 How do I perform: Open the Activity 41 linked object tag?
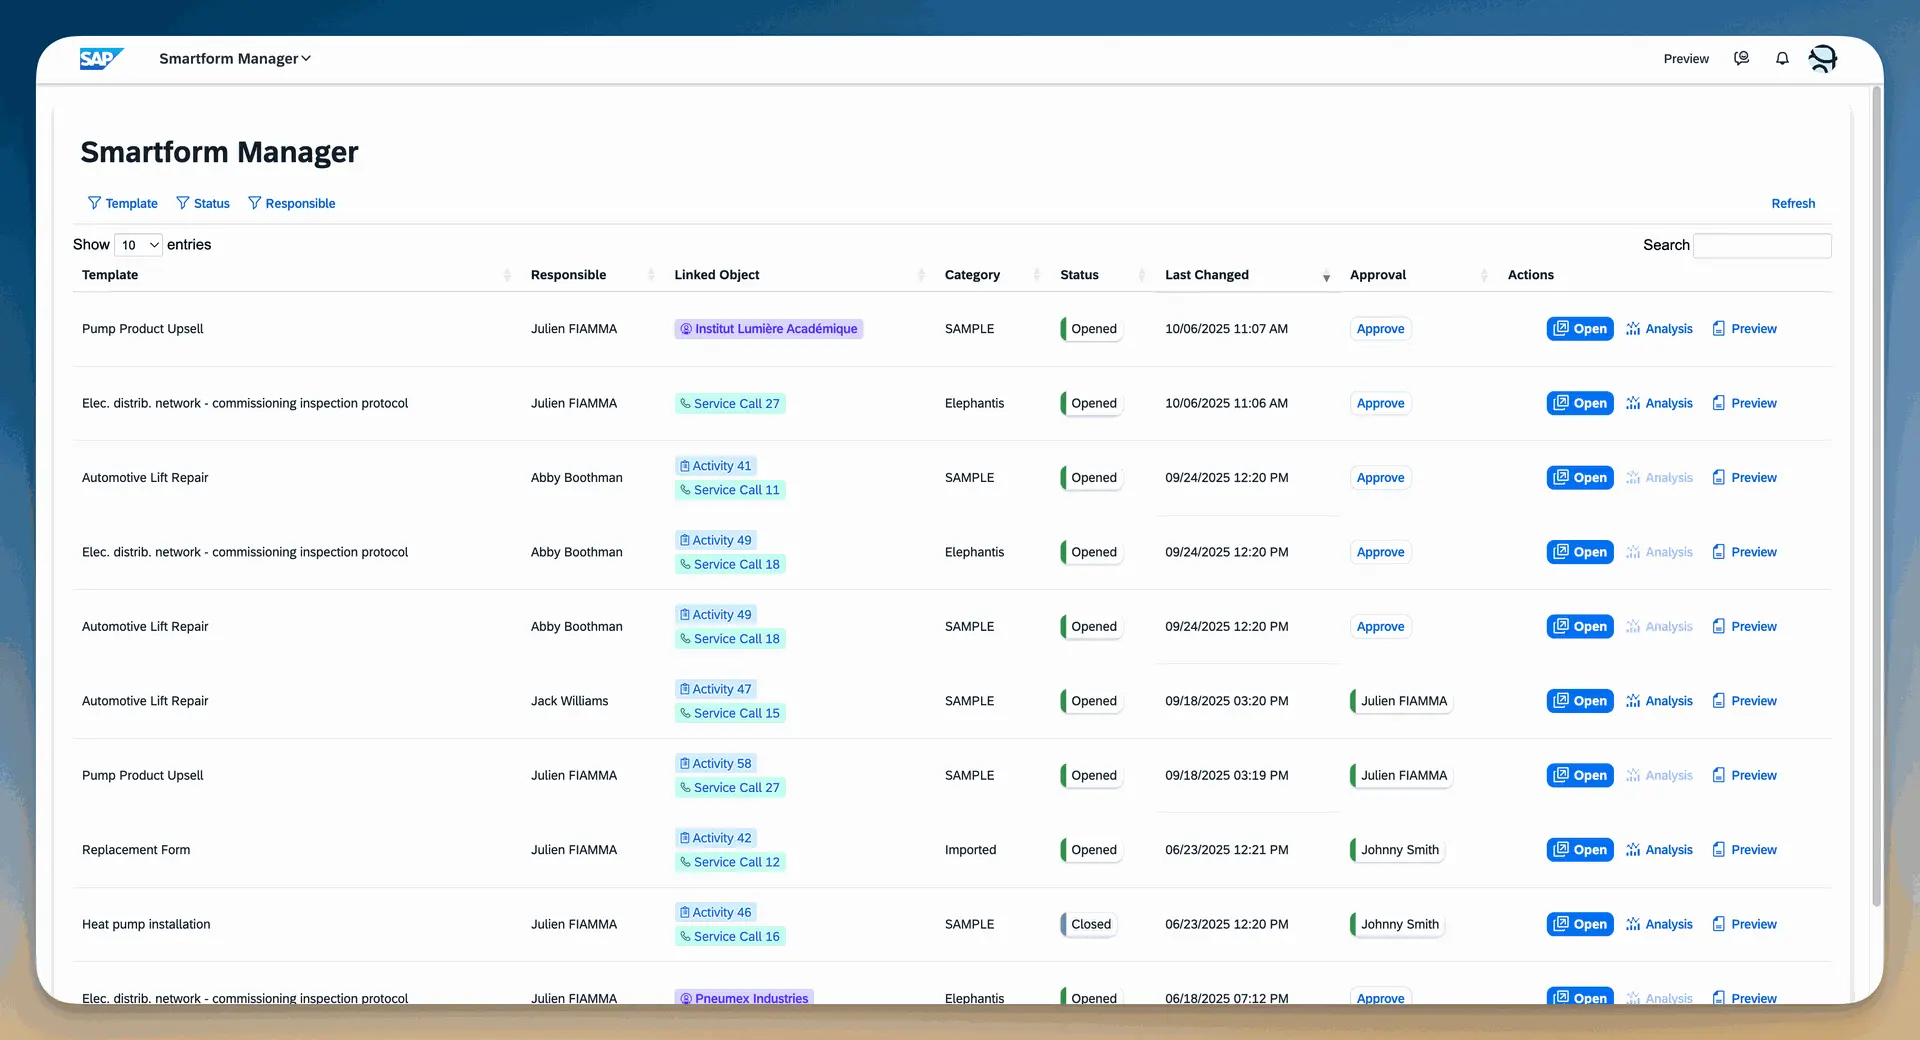click(715, 466)
